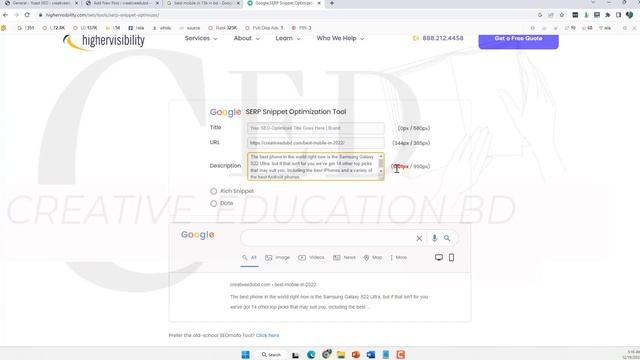Expand the About menu
Viewport: 640px width, 360px height.
[x=247, y=38]
